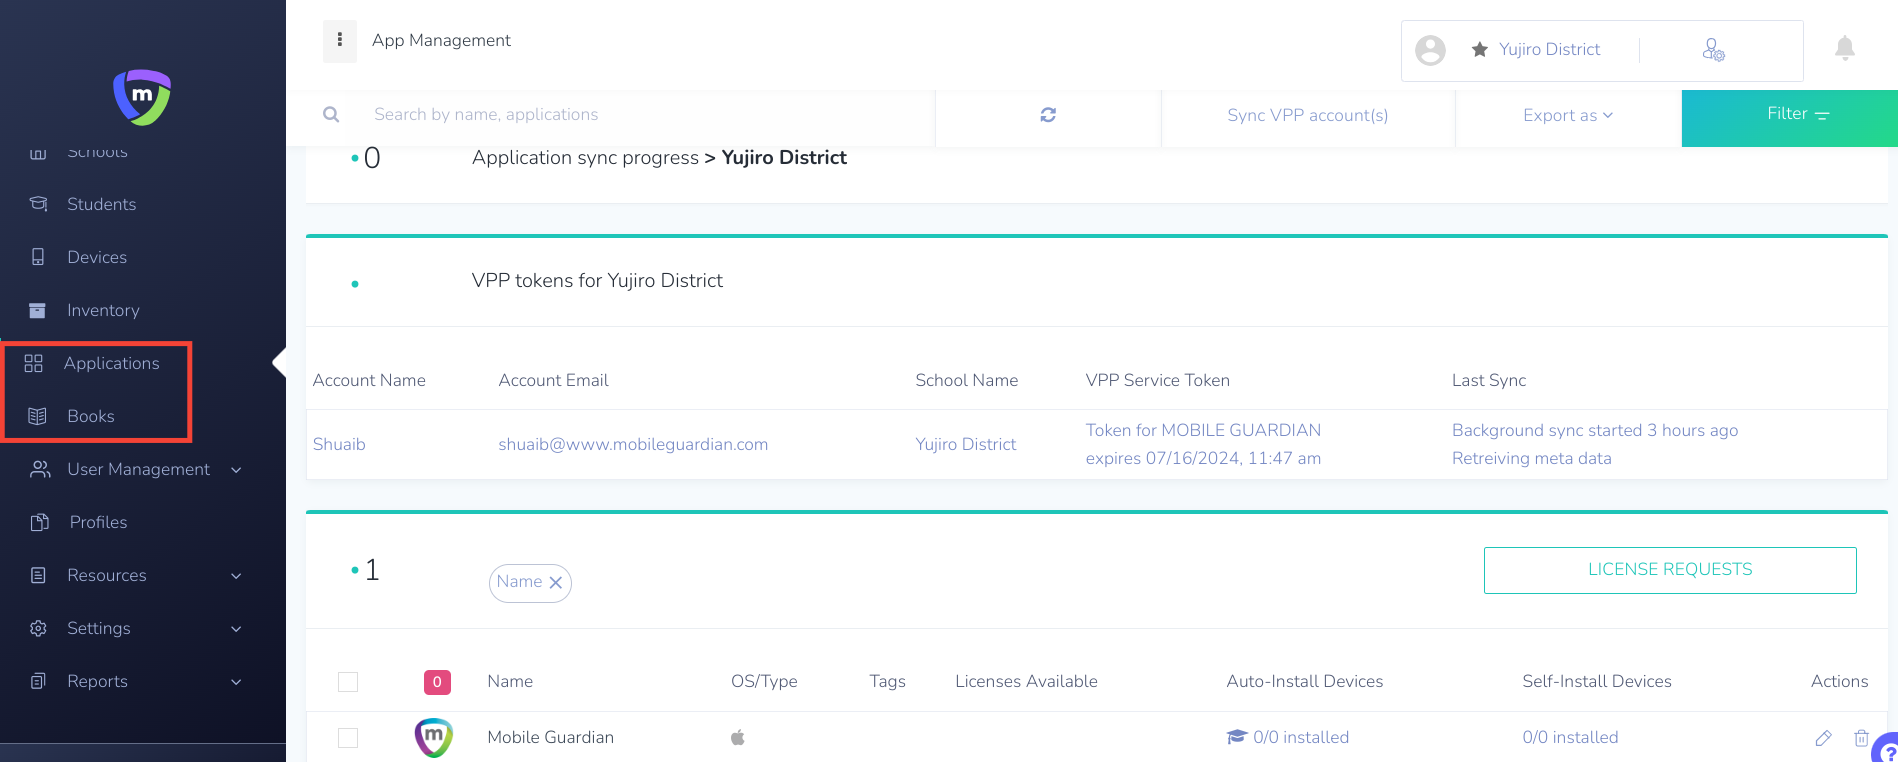The width and height of the screenshot is (1898, 762).
Task: Click the User Management people icon
Action: [40, 469]
